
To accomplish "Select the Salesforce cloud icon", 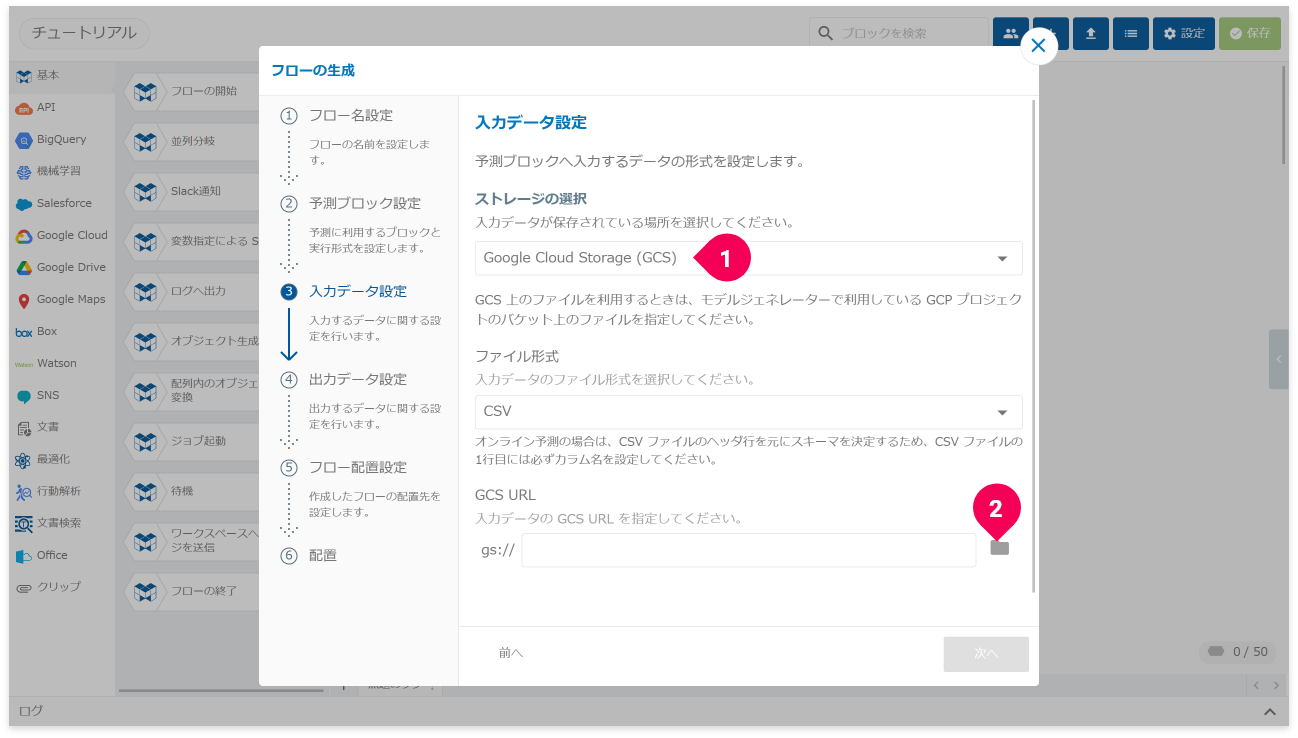I will point(24,204).
